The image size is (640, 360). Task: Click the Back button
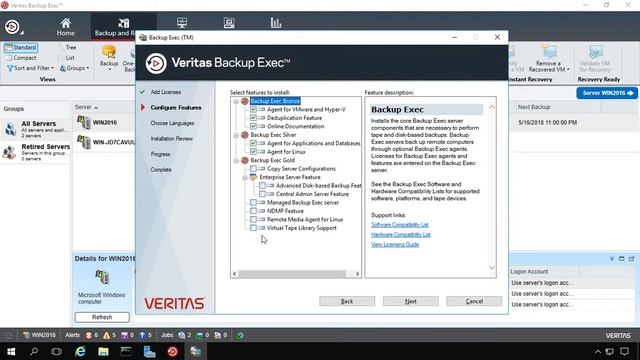coord(347,301)
